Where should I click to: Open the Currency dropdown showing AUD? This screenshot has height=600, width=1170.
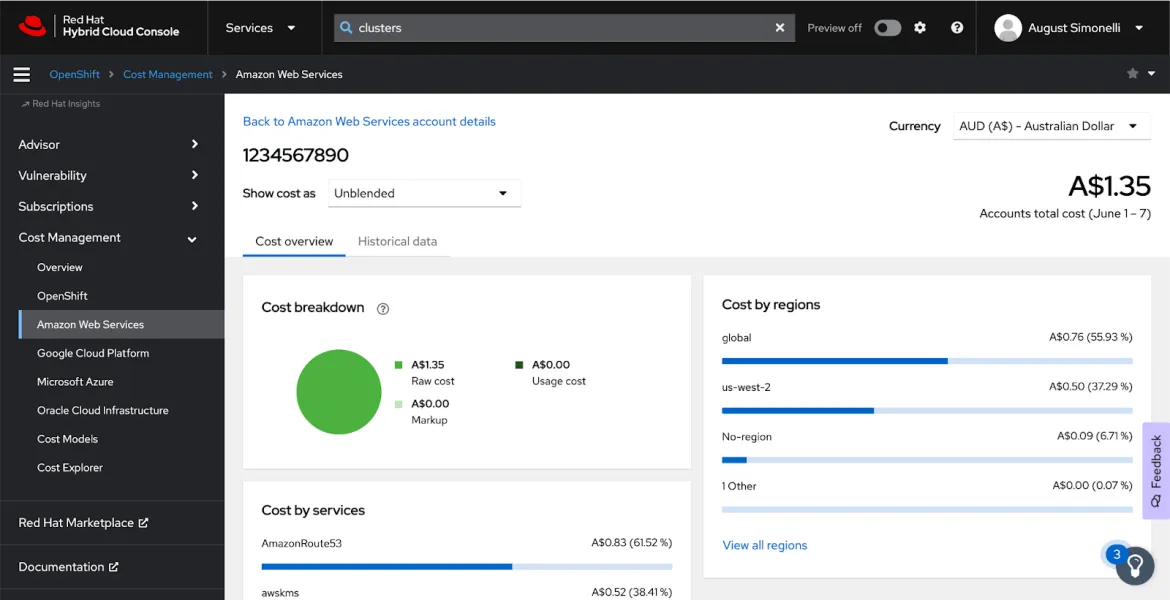1051,126
